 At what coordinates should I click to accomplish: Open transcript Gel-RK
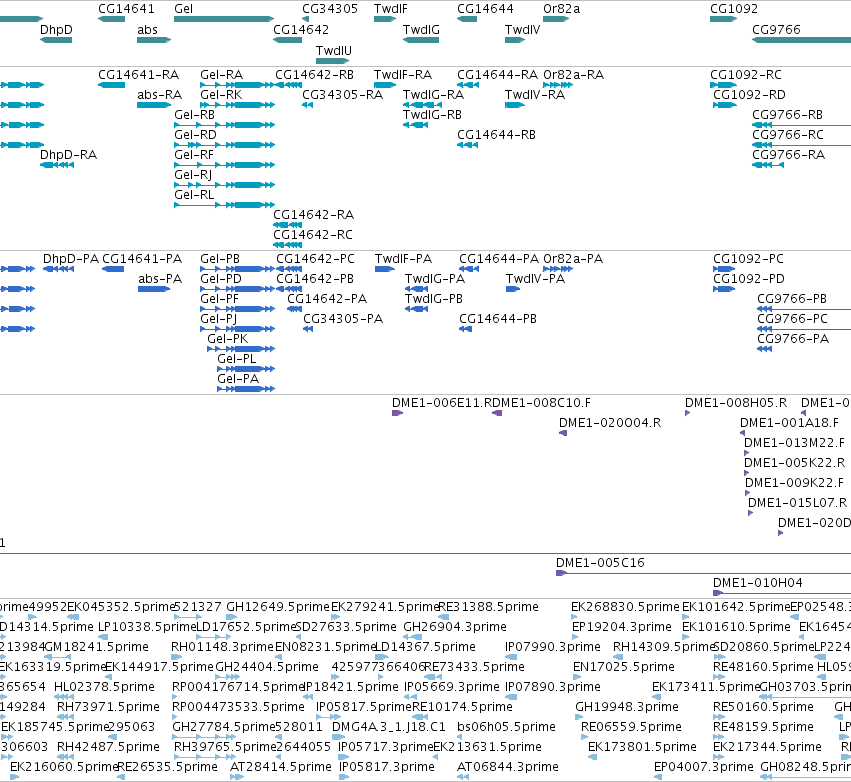221,94
